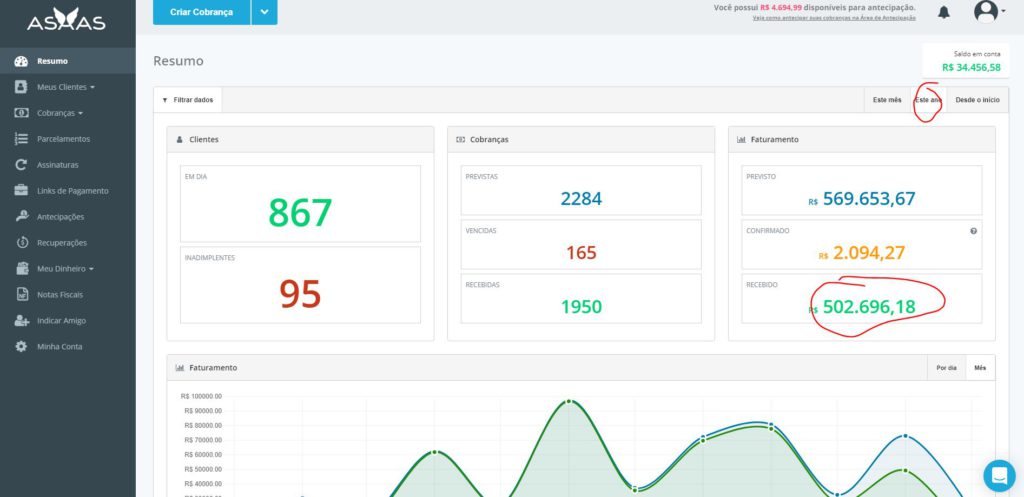Expand the Meu Dinheiro submenu
The image size is (1024, 497).
(91, 269)
